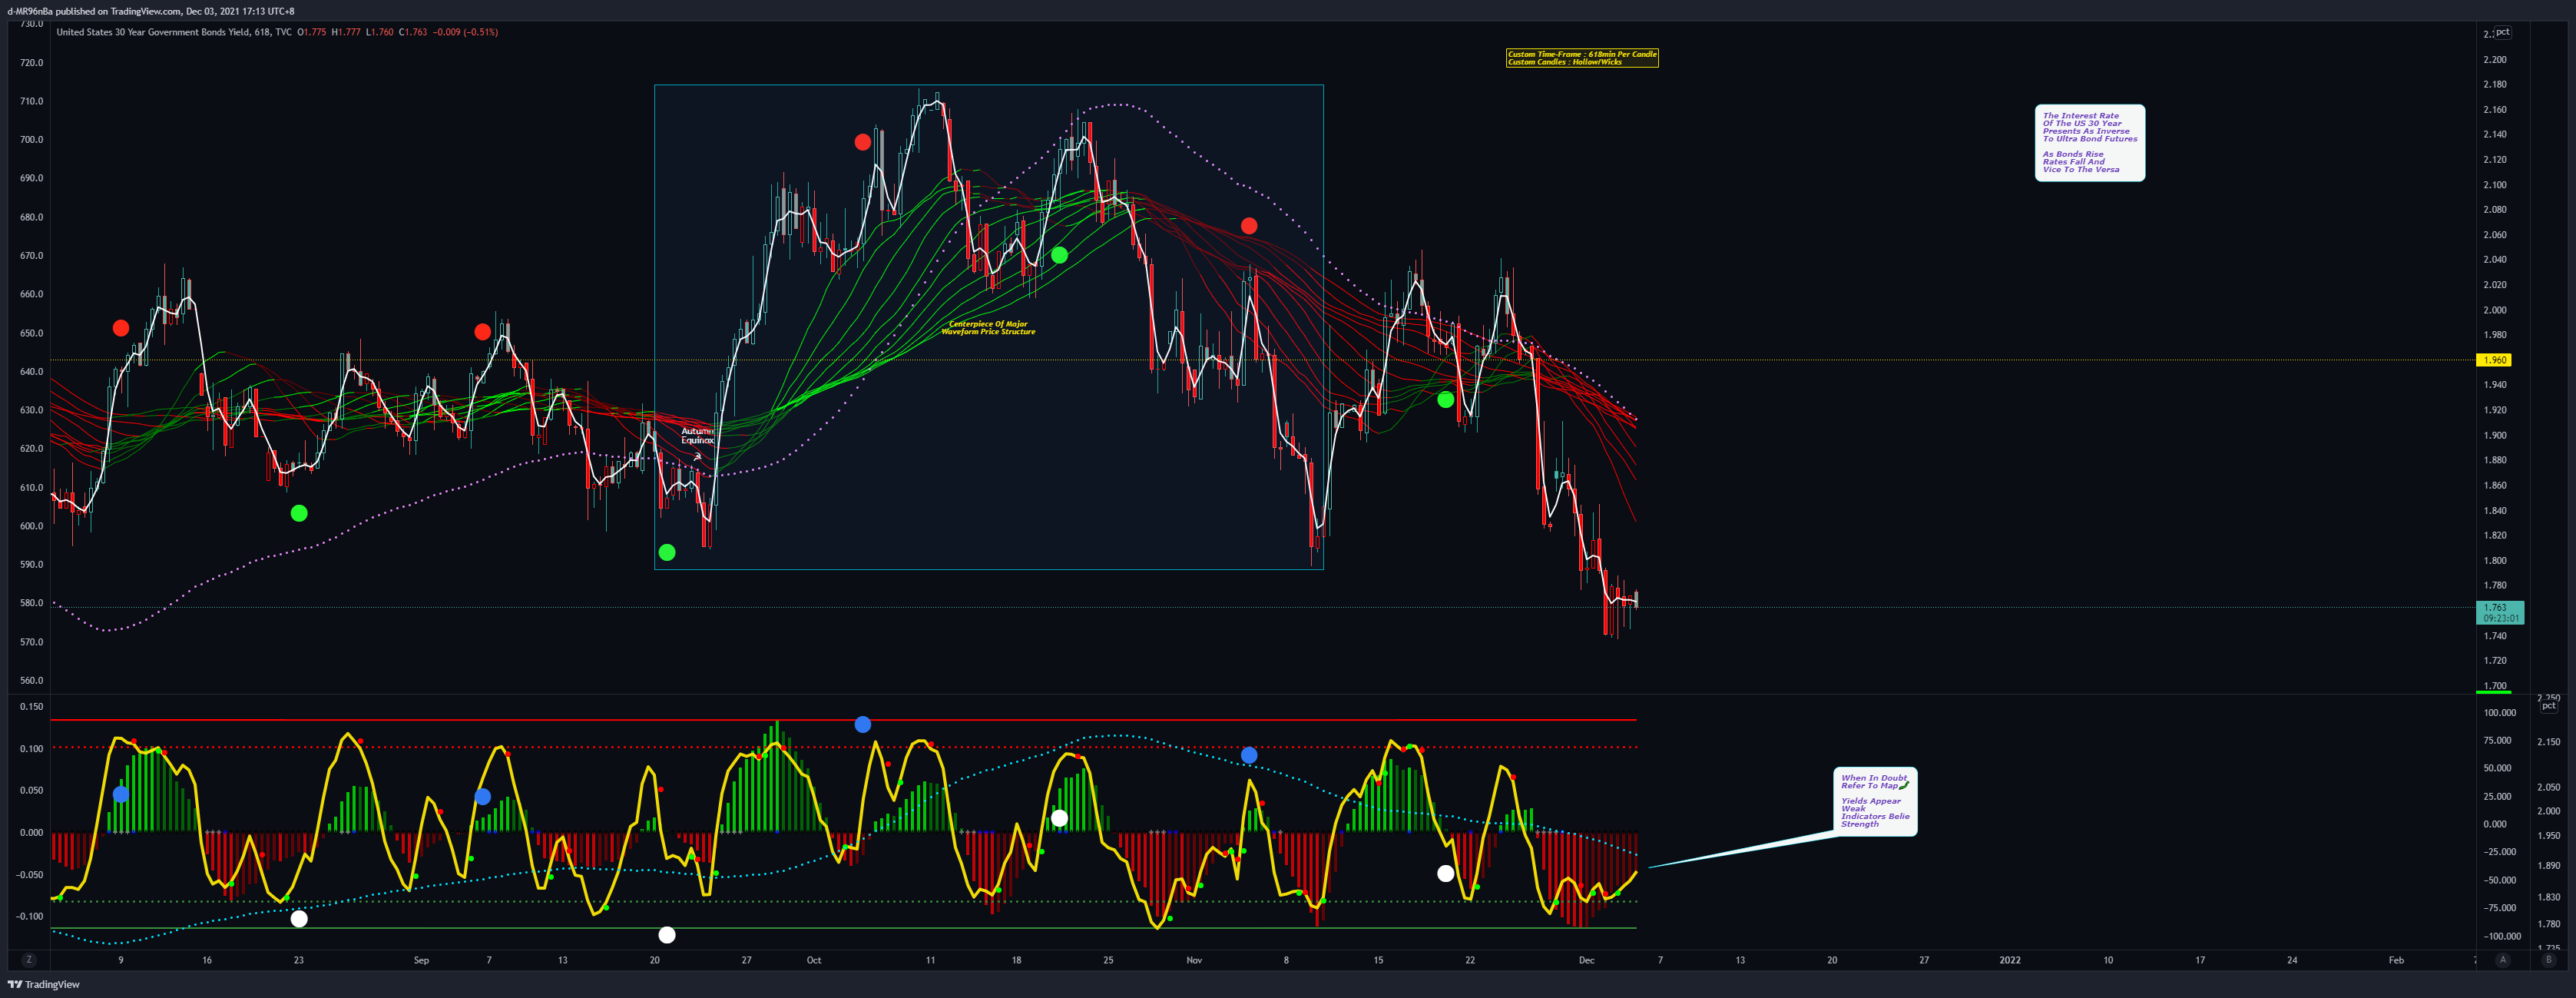
Task: Click the 'published on TradingView.com' header text
Action: point(118,11)
